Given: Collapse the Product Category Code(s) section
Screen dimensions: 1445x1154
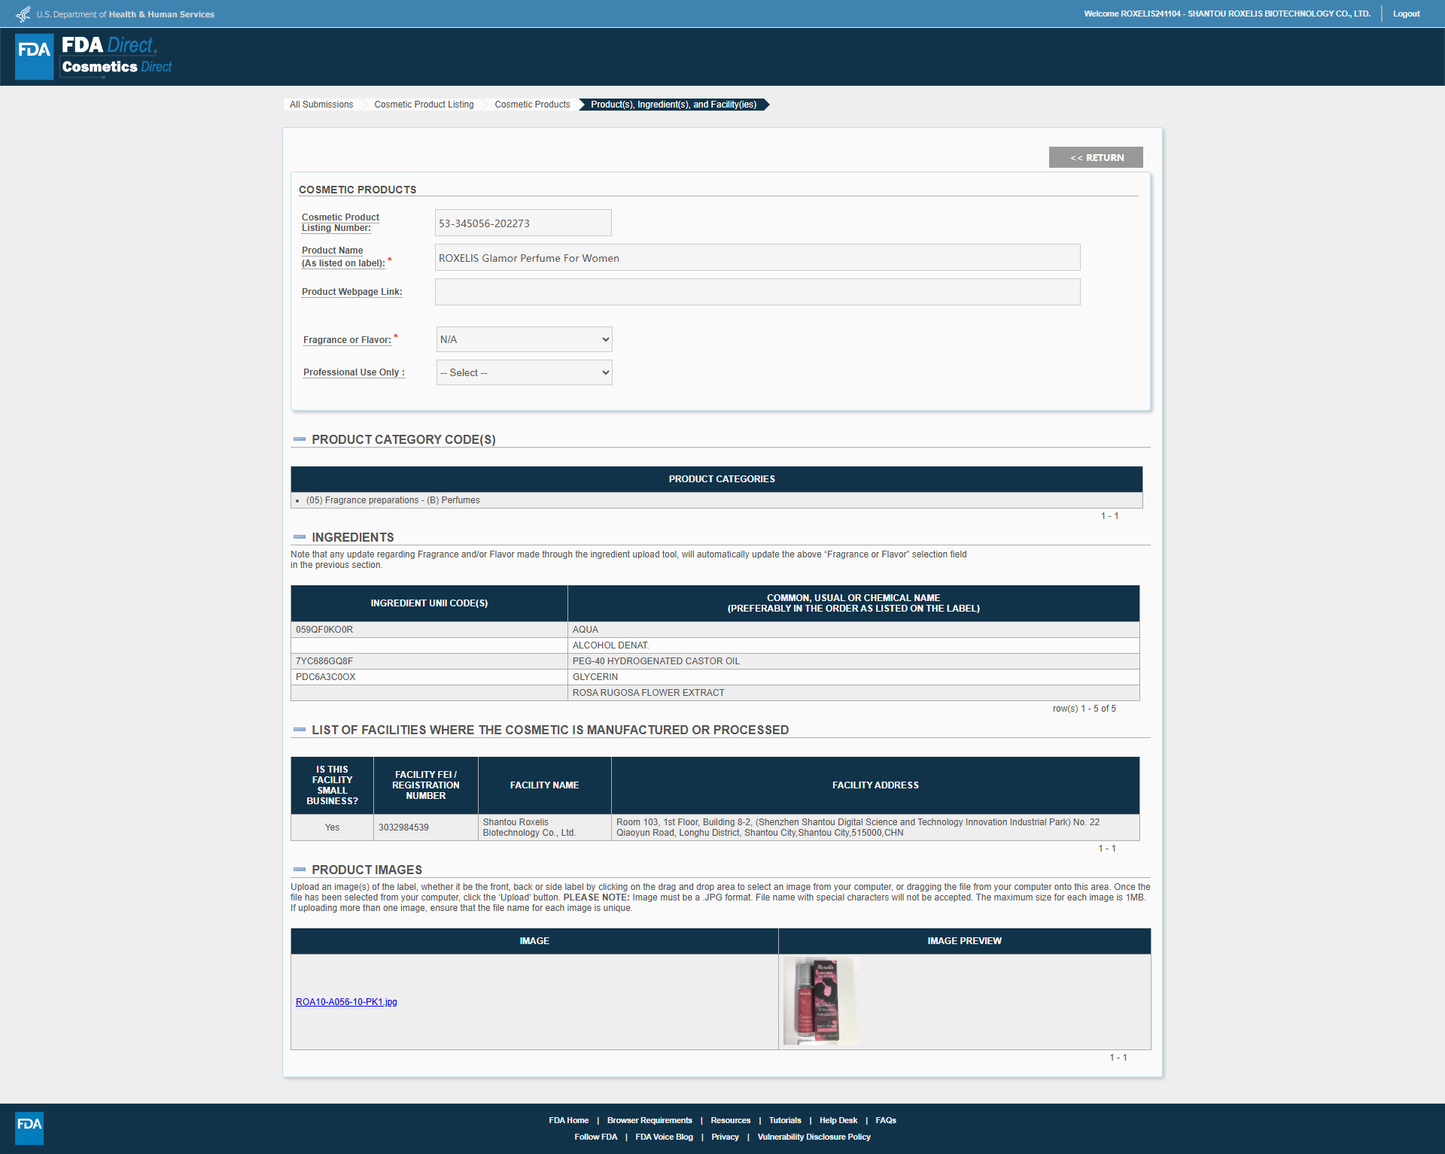Looking at the screenshot, I should pyautogui.click(x=299, y=439).
